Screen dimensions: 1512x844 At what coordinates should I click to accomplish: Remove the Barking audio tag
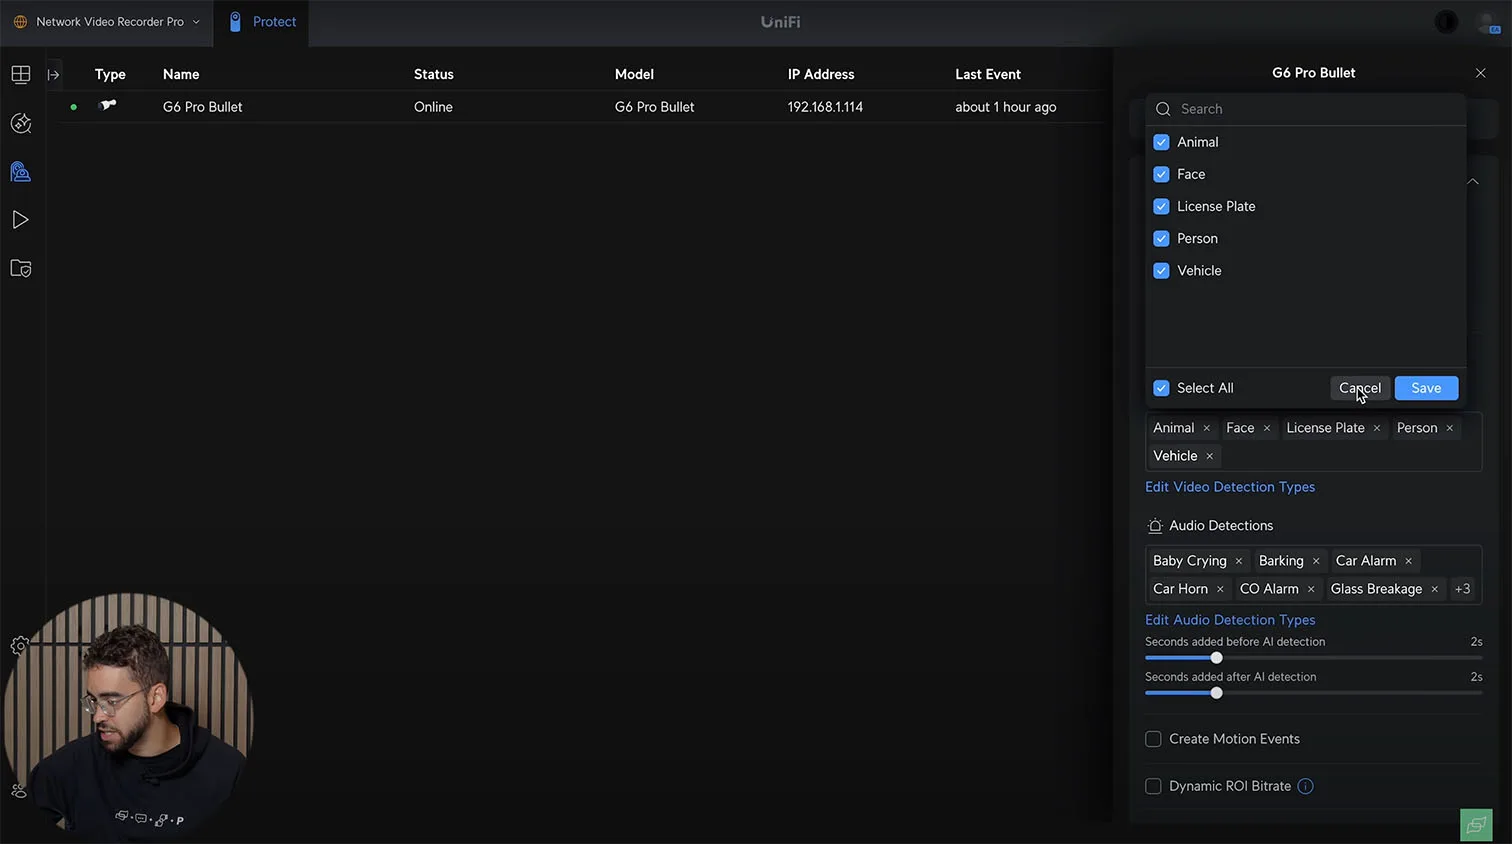pyautogui.click(x=1316, y=561)
